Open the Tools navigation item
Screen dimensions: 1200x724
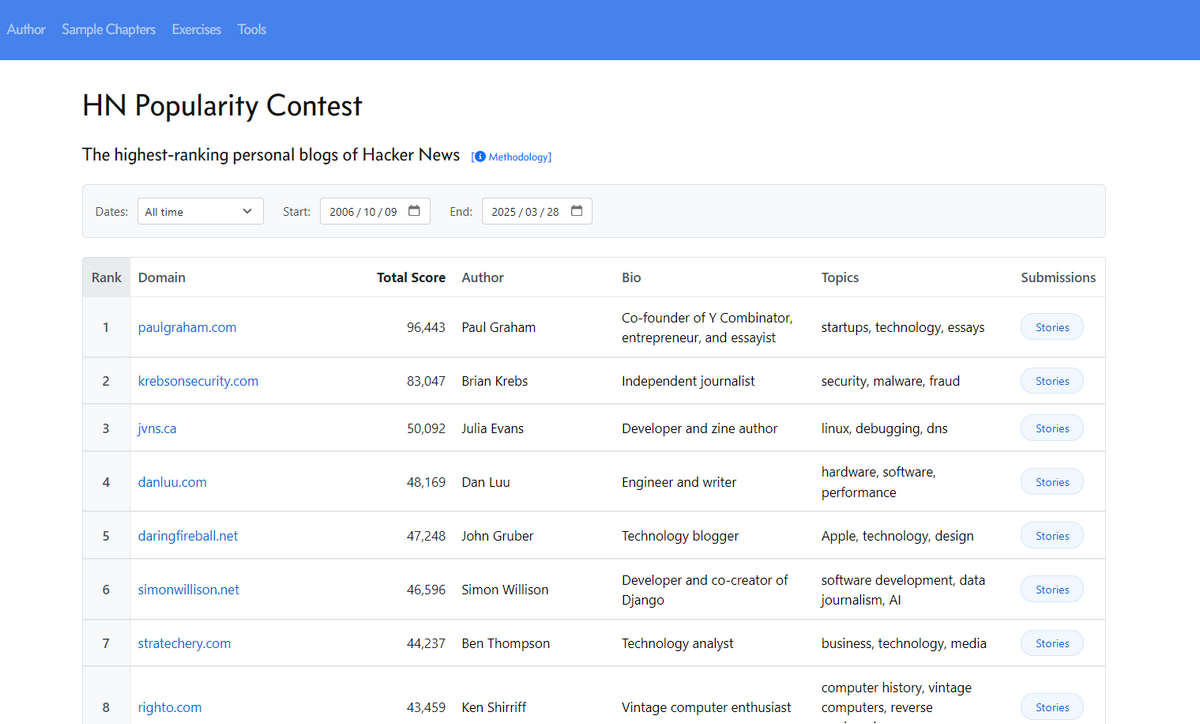pos(252,29)
